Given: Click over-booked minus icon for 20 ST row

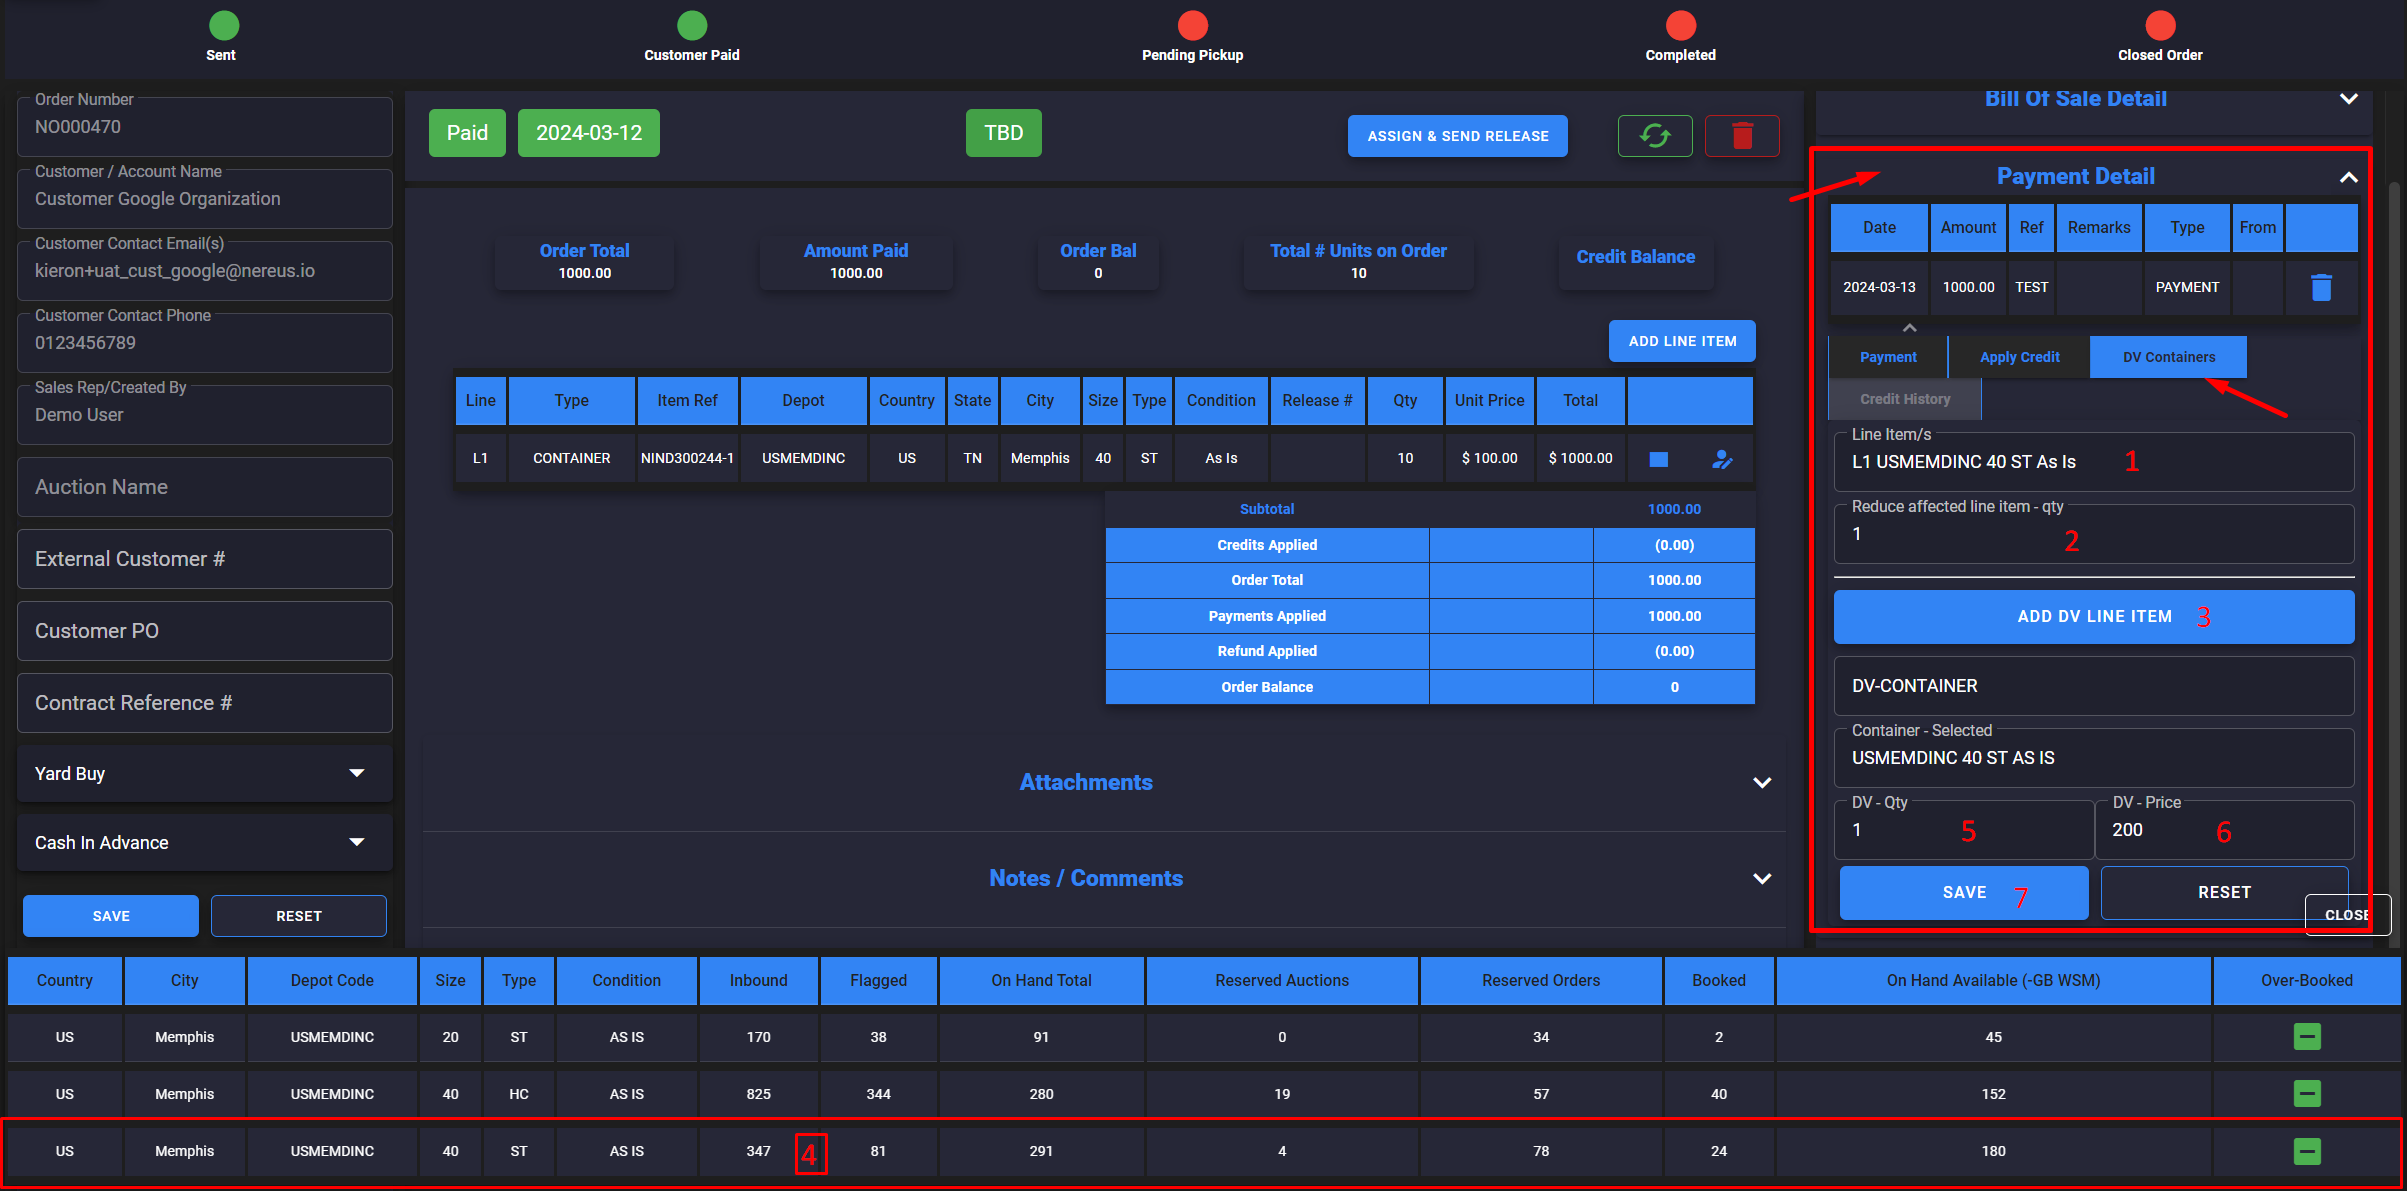Looking at the screenshot, I should (2306, 1037).
